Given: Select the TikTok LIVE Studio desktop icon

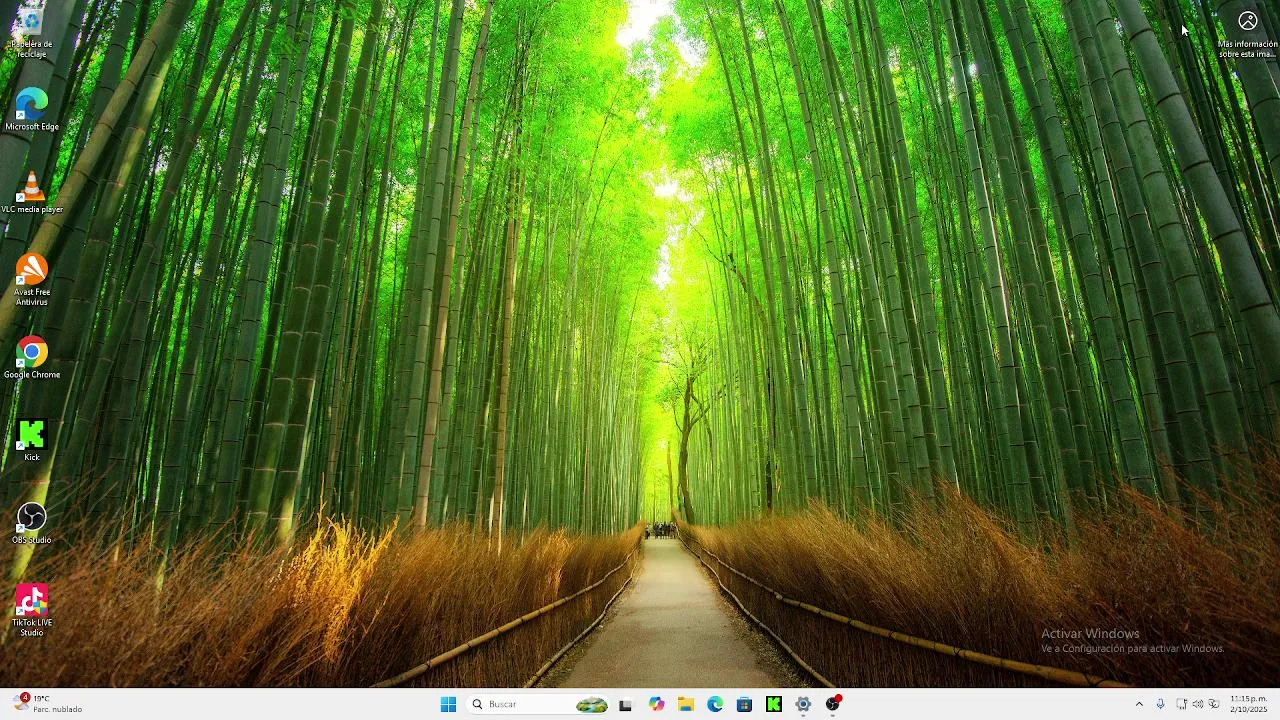Looking at the screenshot, I should (31, 610).
